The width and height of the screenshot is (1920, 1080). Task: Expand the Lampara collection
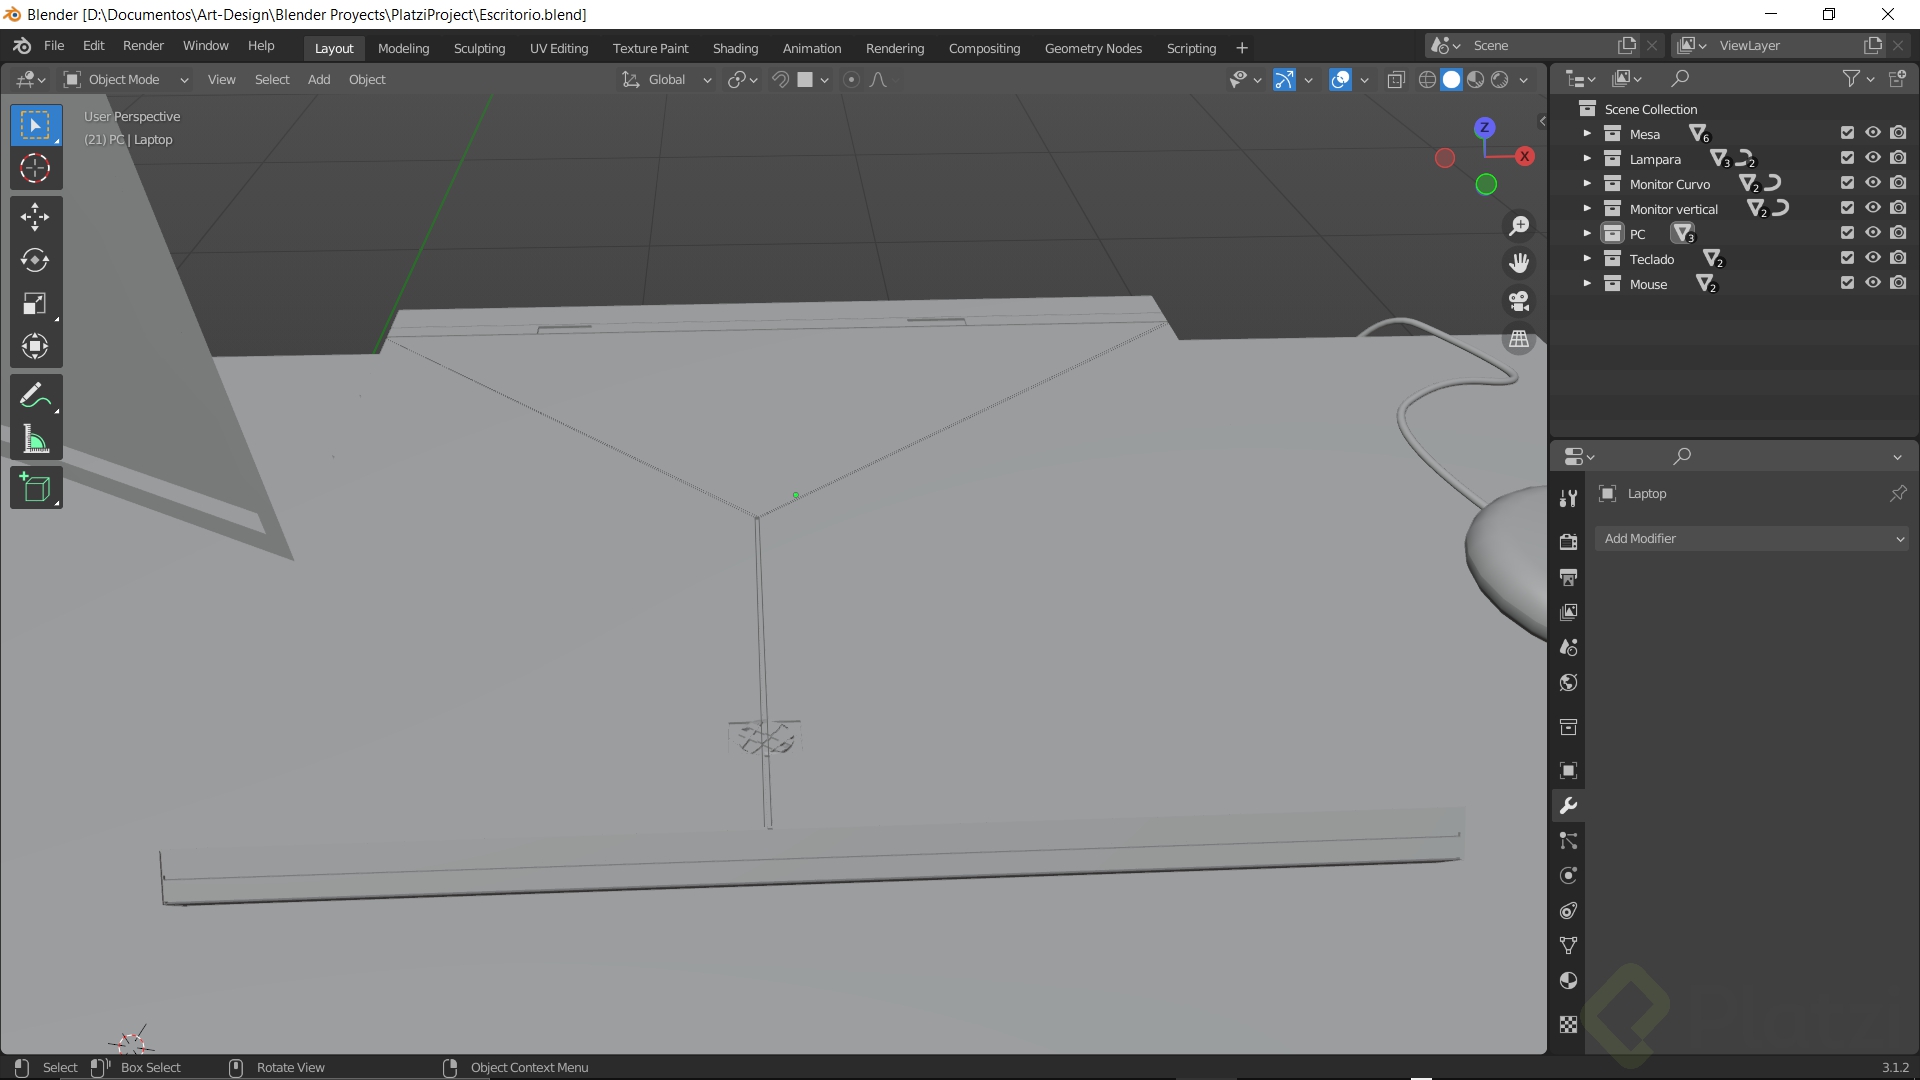1587,159
